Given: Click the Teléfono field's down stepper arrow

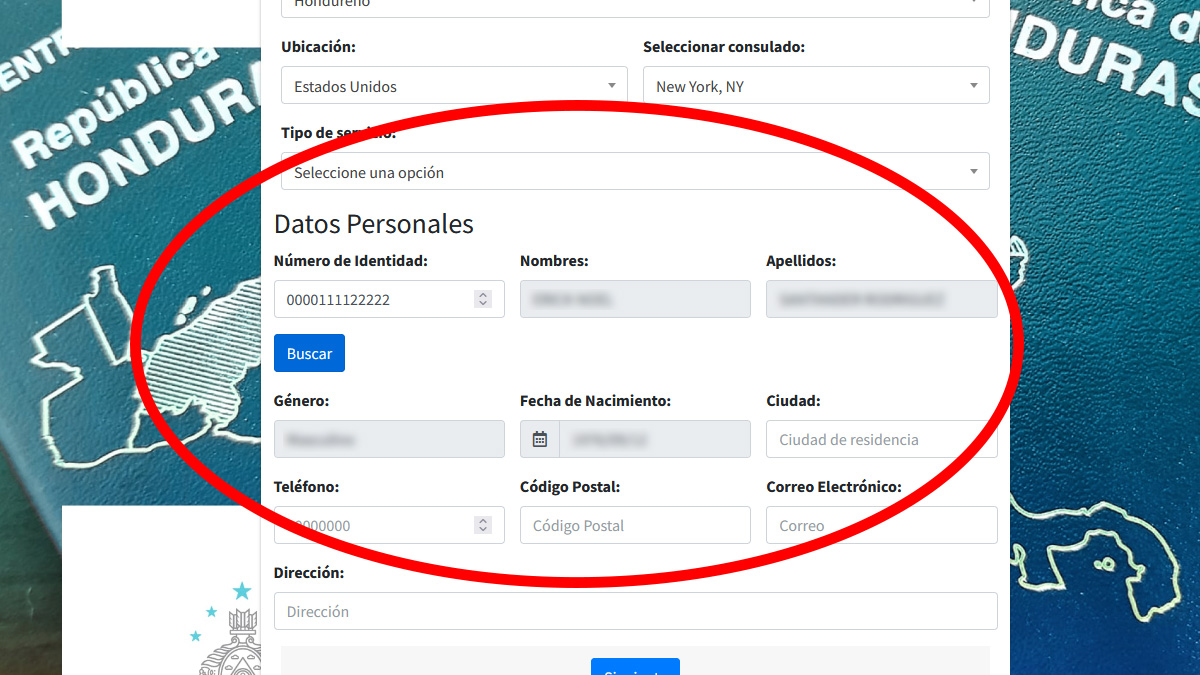Looking at the screenshot, I should tap(482, 530).
